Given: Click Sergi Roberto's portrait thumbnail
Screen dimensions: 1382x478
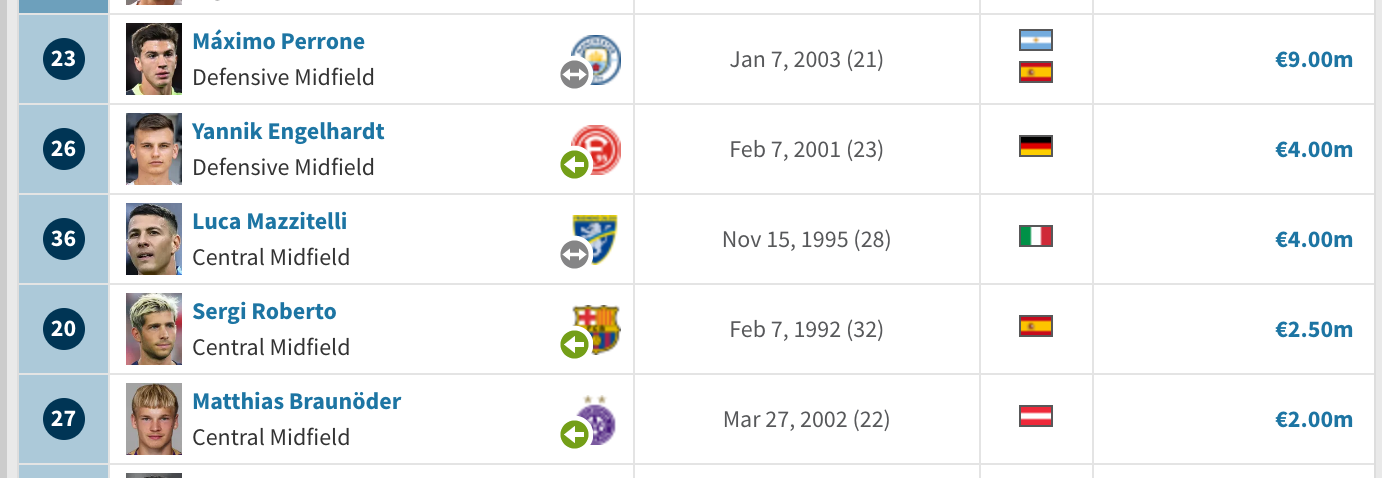Looking at the screenshot, I should point(154,329).
